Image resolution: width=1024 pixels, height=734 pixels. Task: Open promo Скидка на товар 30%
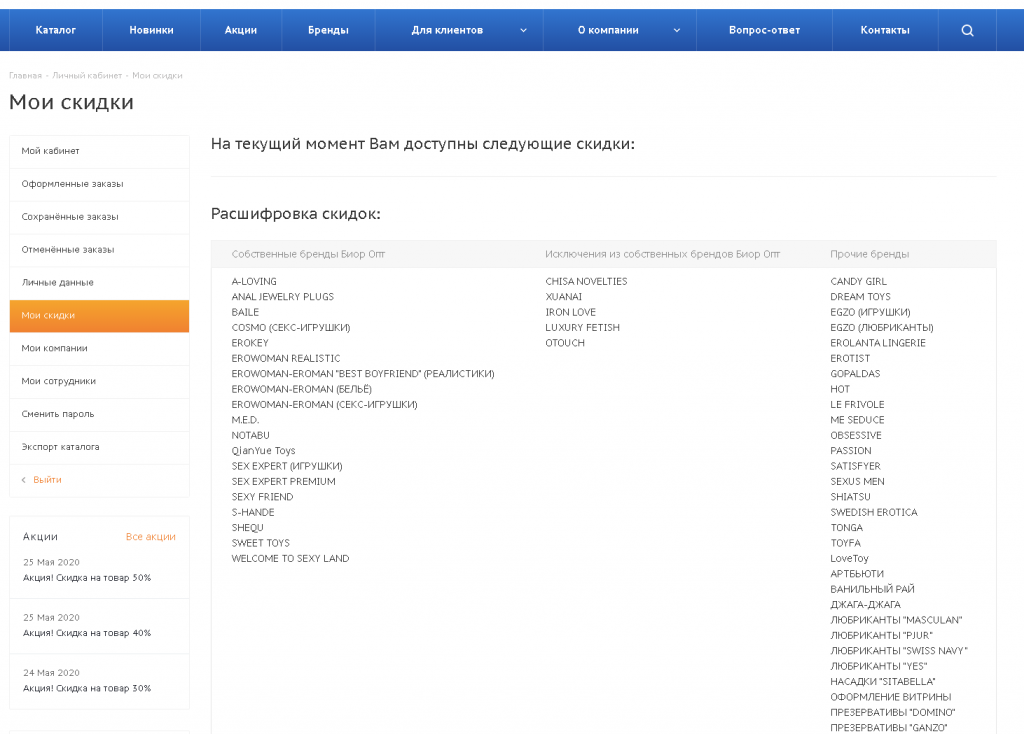click(87, 689)
